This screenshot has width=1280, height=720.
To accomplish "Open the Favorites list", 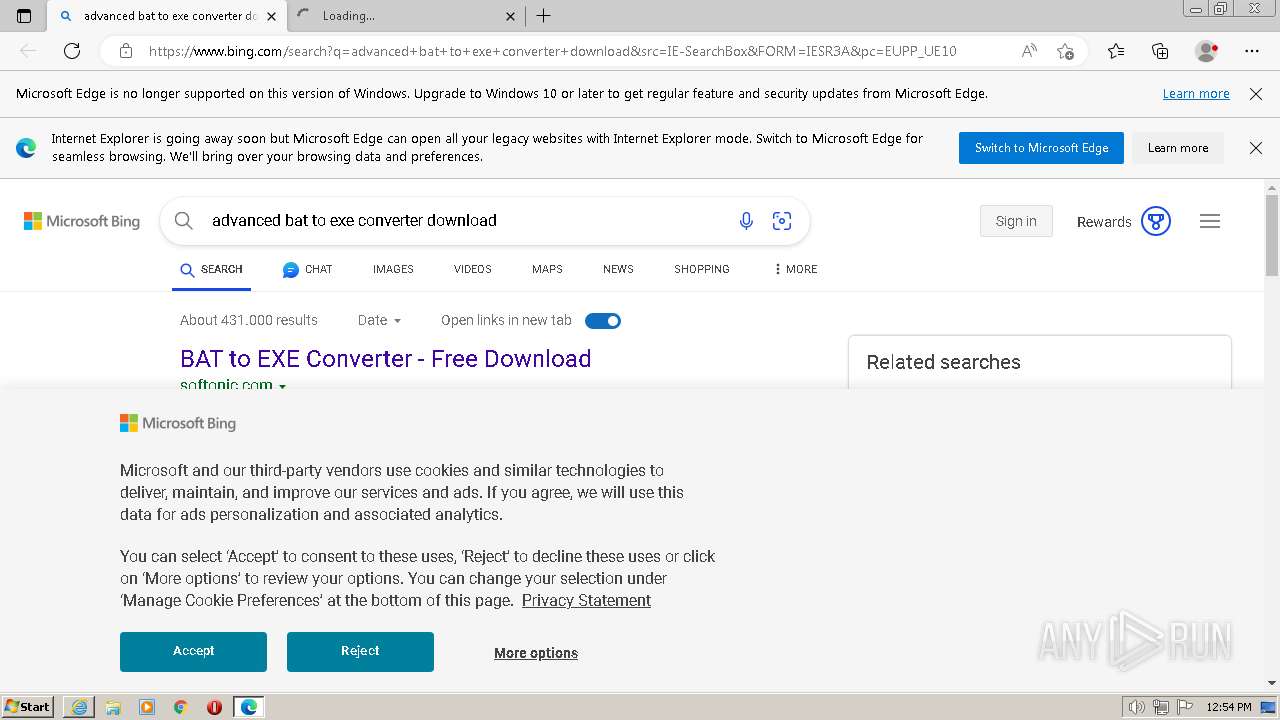I will (x=1116, y=51).
